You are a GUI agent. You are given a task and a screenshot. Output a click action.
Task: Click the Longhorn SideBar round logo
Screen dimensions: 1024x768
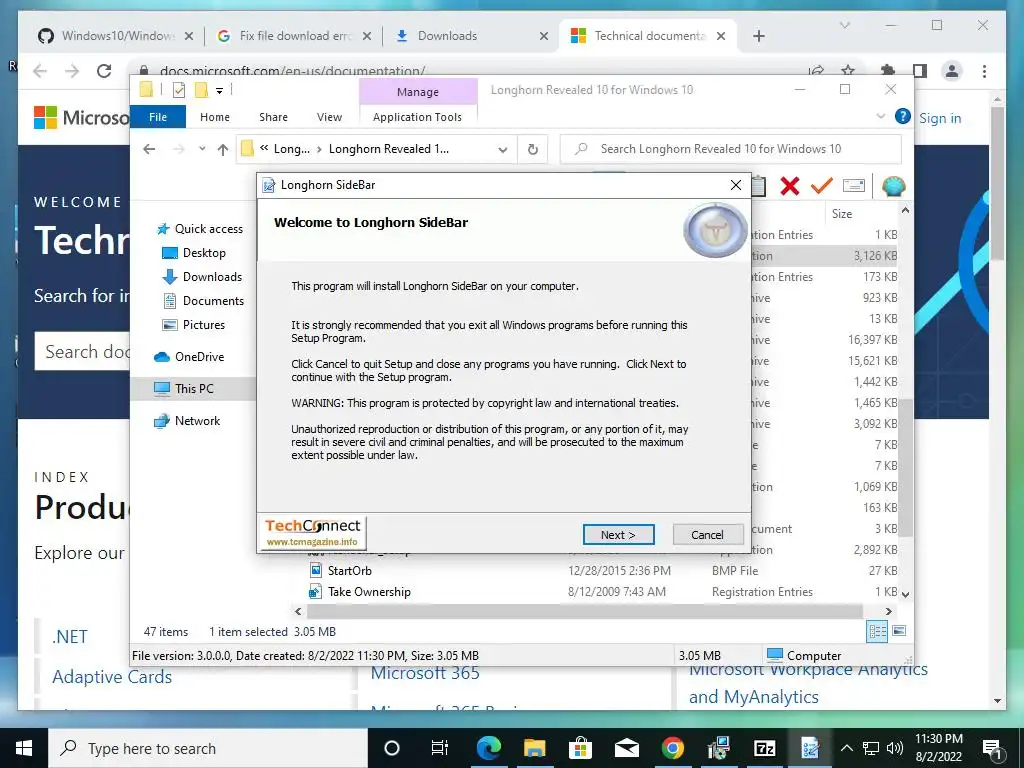(x=715, y=229)
